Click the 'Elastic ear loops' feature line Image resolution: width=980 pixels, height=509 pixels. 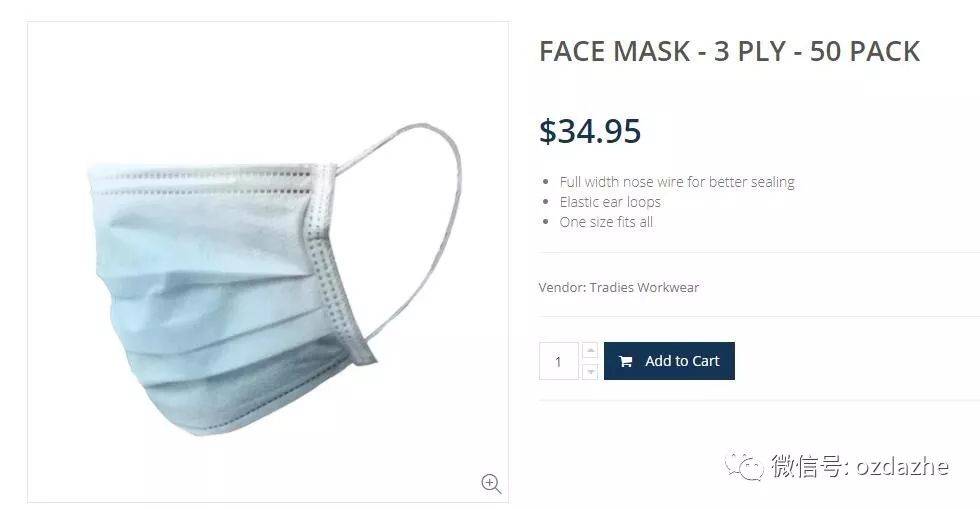click(610, 202)
